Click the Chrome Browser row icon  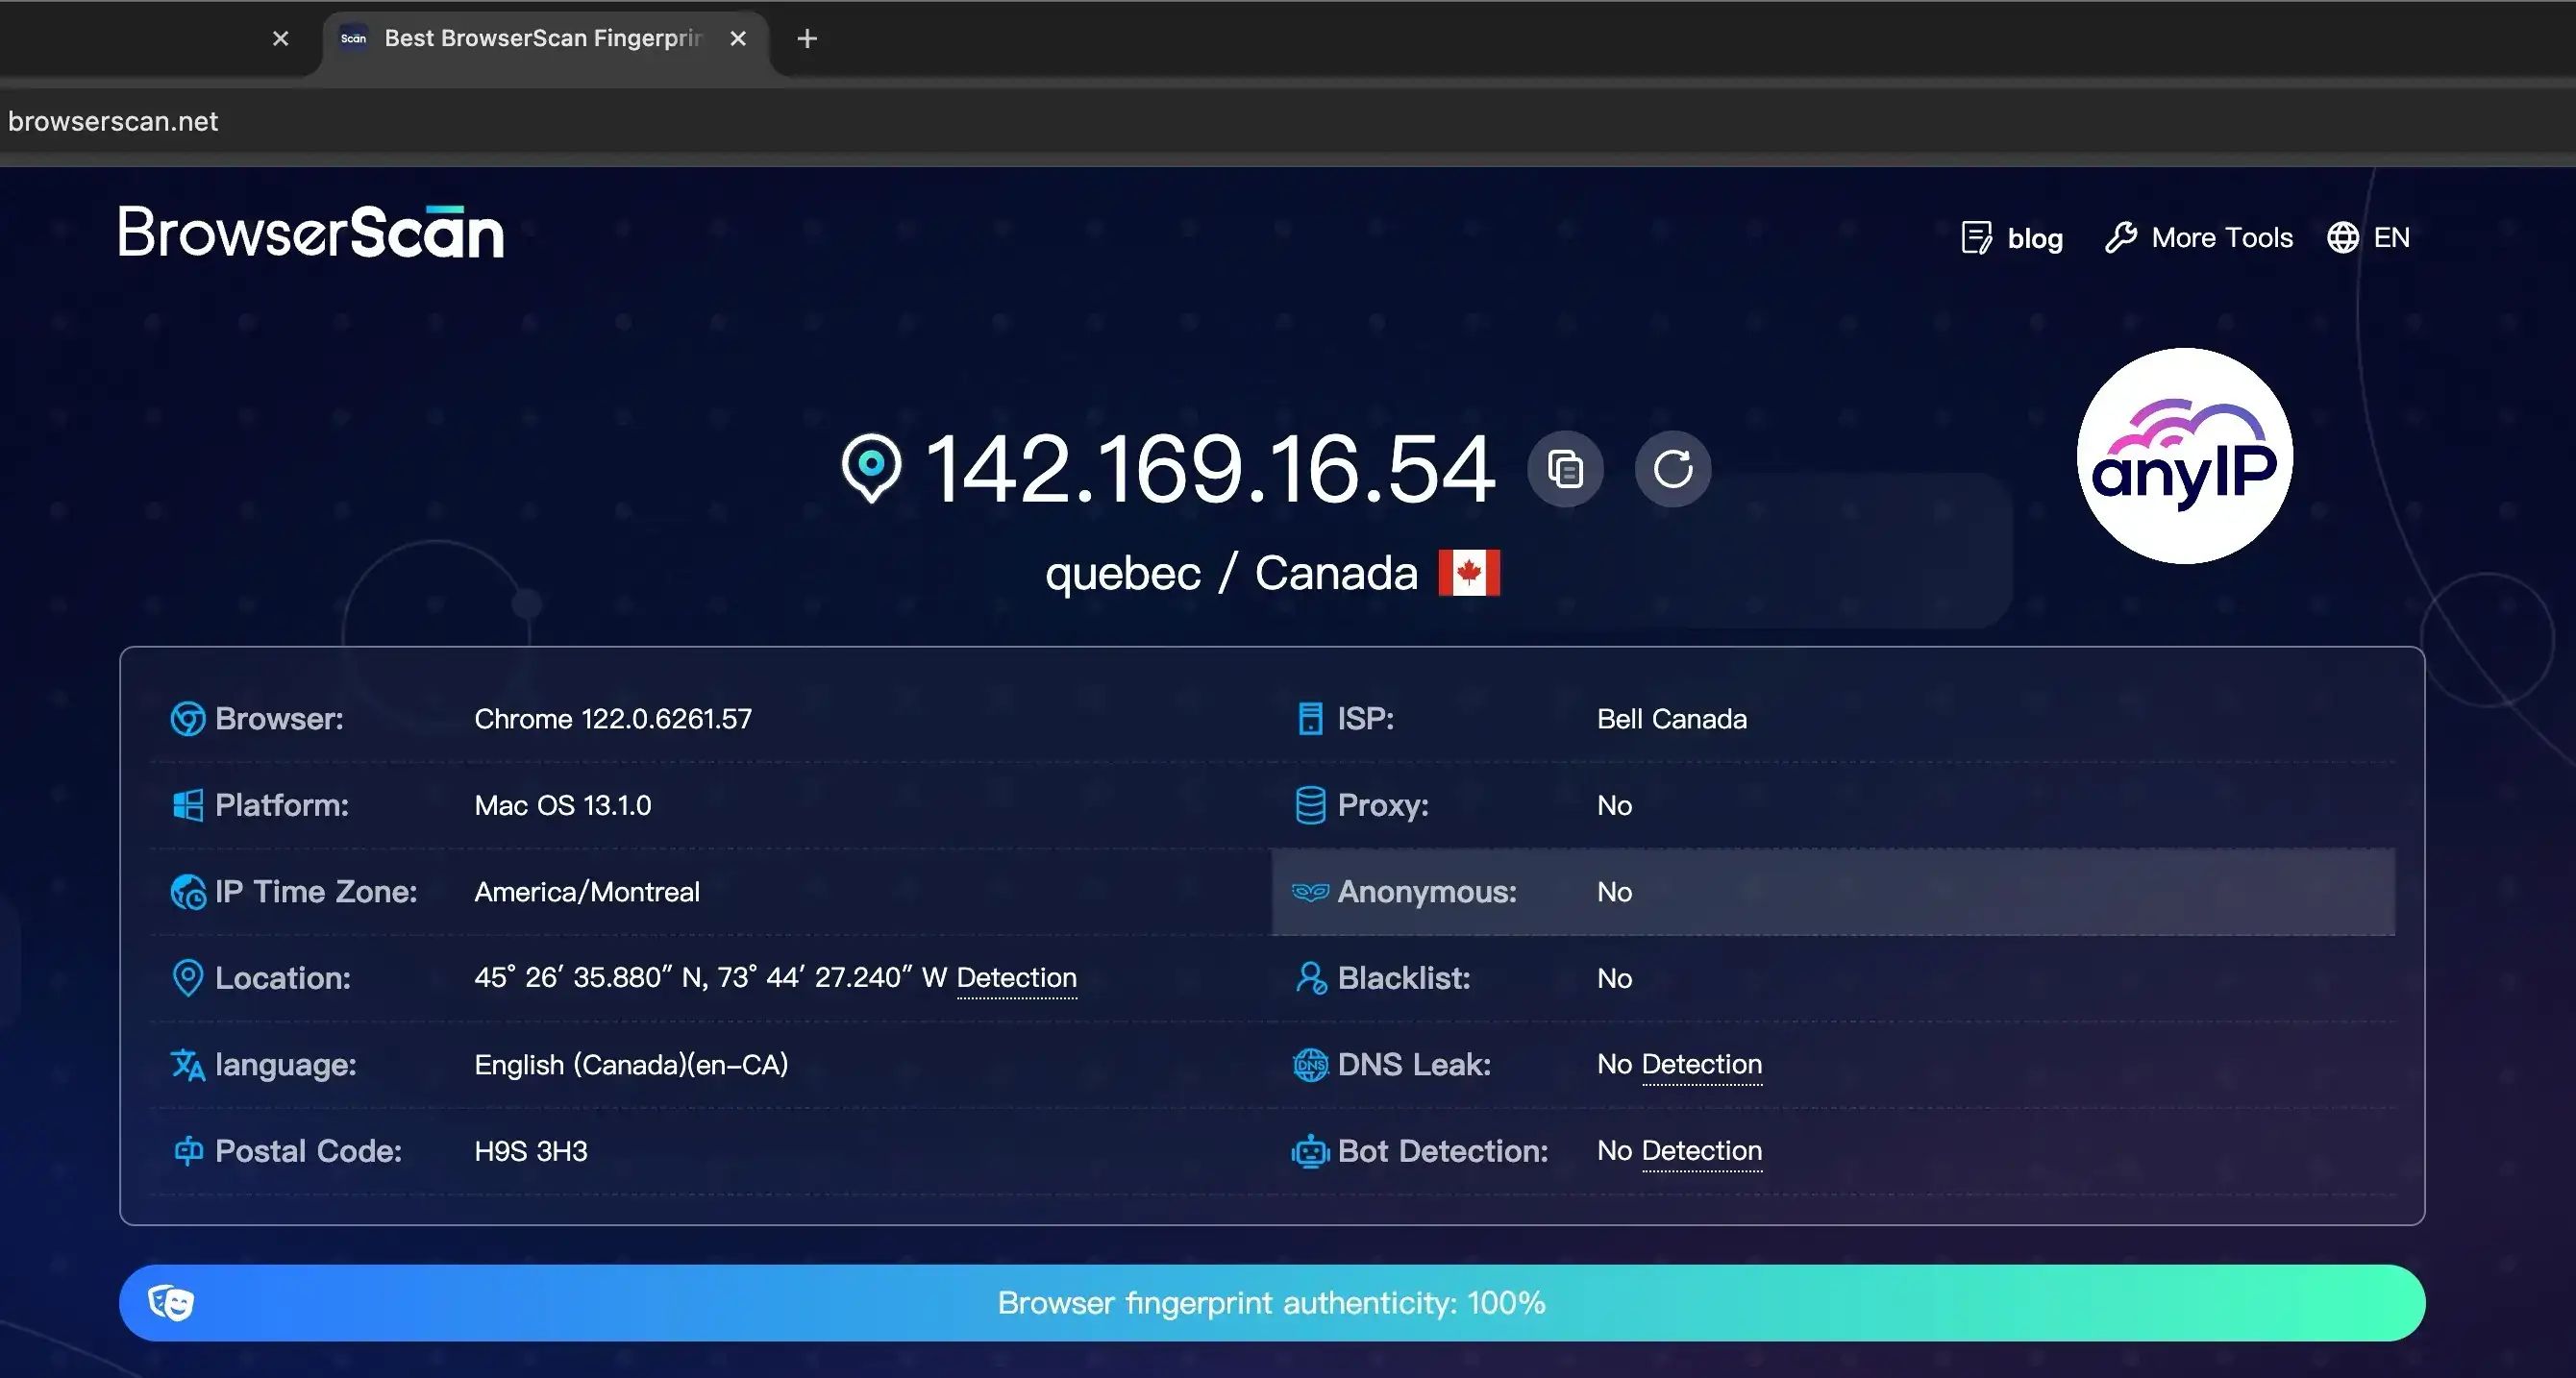click(x=187, y=718)
